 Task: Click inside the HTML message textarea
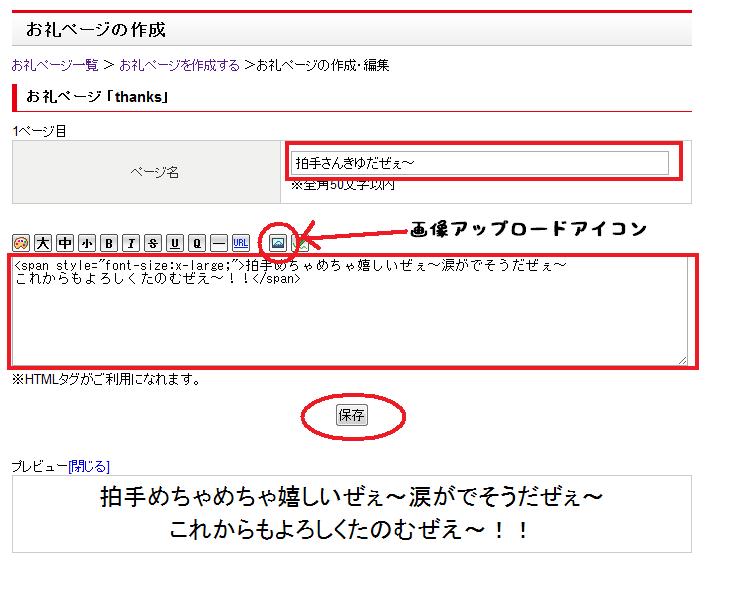click(348, 320)
